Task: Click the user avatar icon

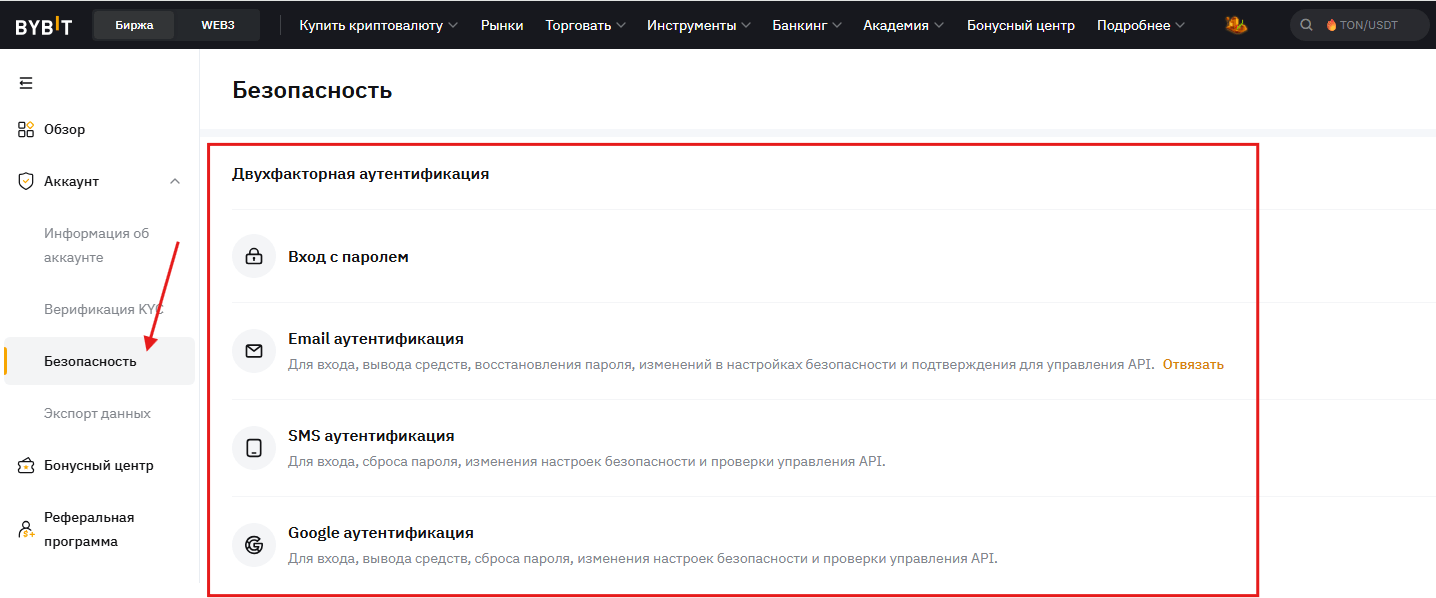Action: [x=1236, y=25]
